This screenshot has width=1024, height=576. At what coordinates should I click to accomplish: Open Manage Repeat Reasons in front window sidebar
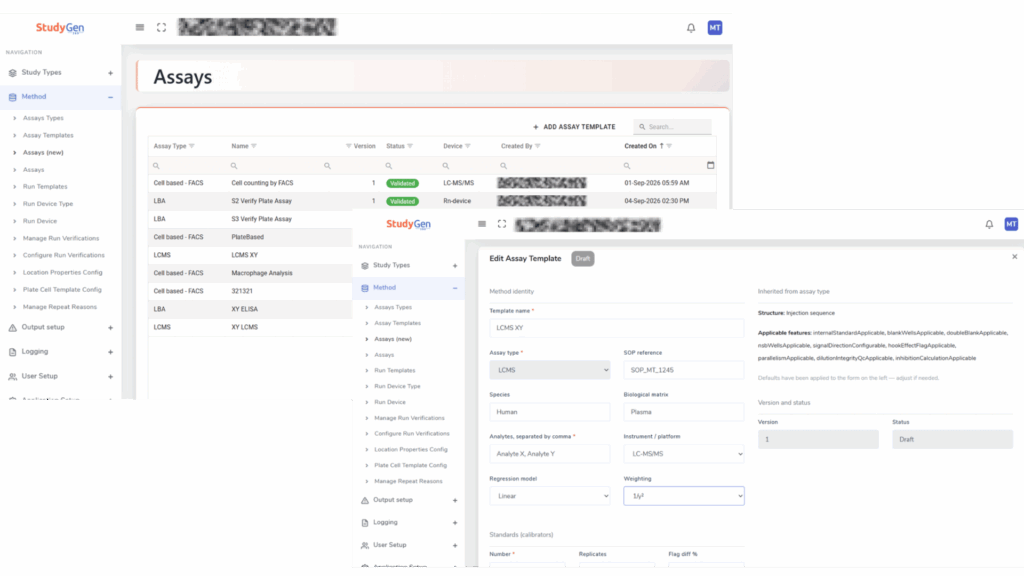tap(408, 481)
